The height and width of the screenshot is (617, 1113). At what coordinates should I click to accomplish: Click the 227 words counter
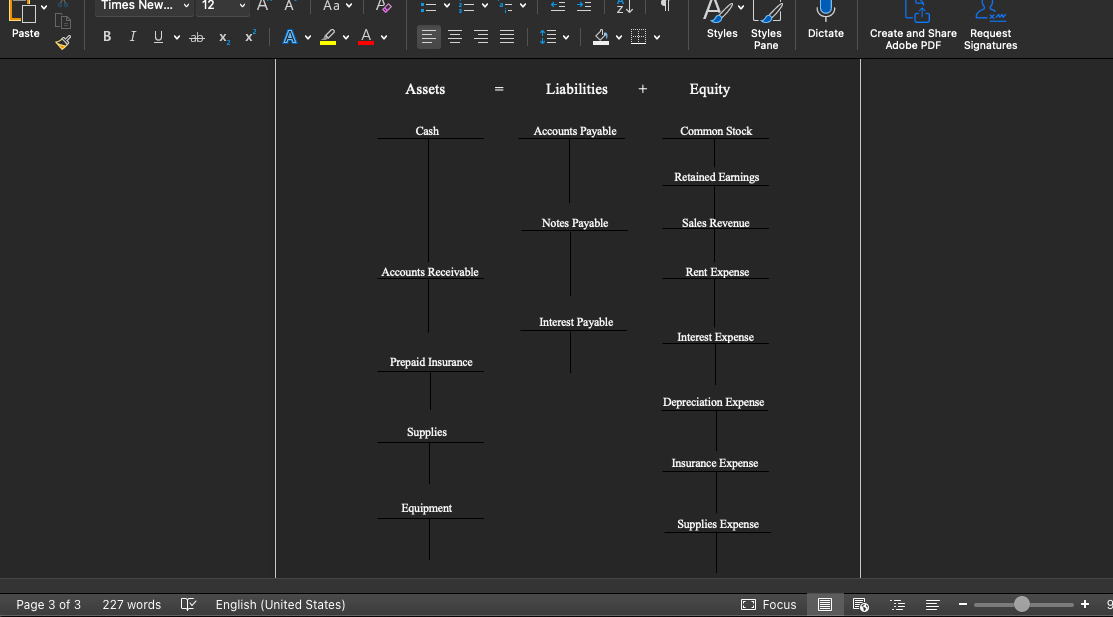(x=131, y=604)
